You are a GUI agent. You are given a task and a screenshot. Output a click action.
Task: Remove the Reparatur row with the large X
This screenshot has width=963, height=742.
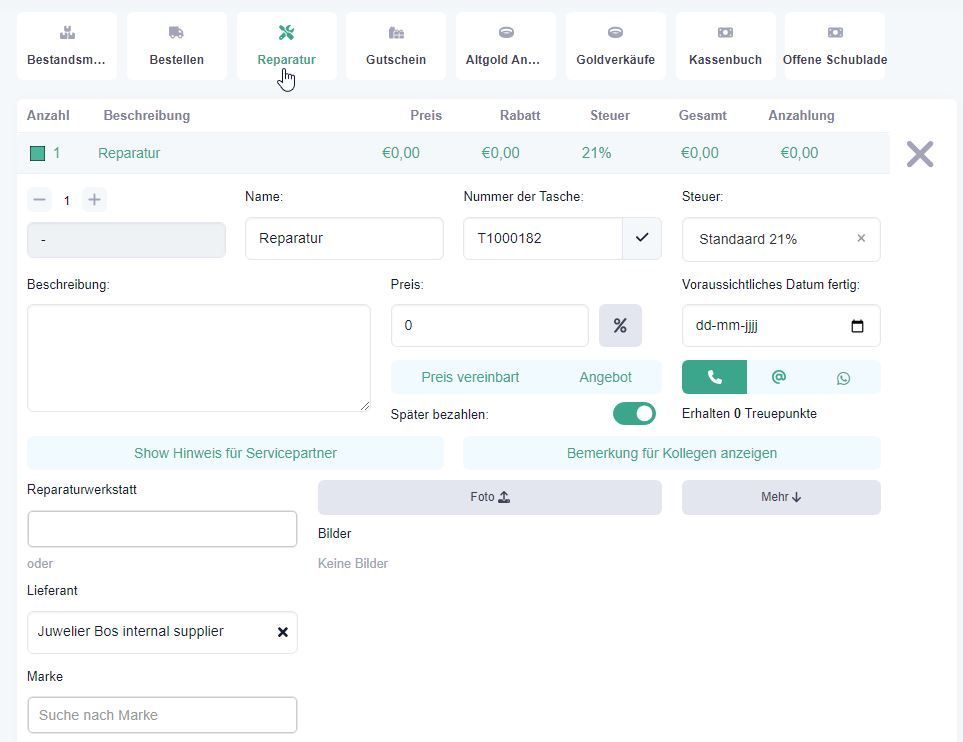tap(920, 154)
